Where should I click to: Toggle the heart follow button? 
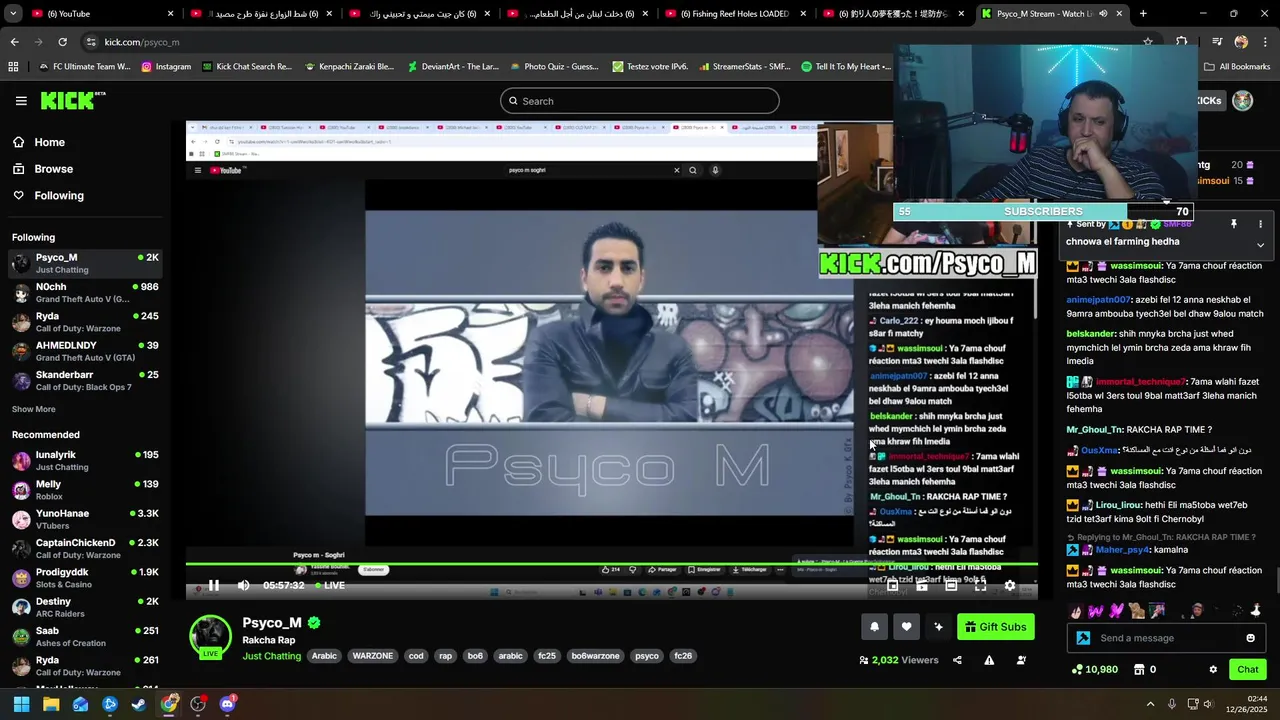906,627
